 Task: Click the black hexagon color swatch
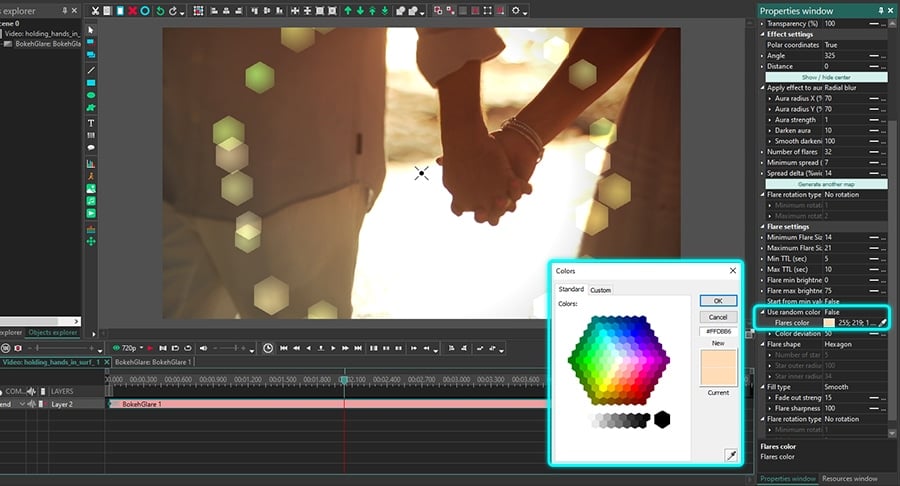(x=661, y=420)
